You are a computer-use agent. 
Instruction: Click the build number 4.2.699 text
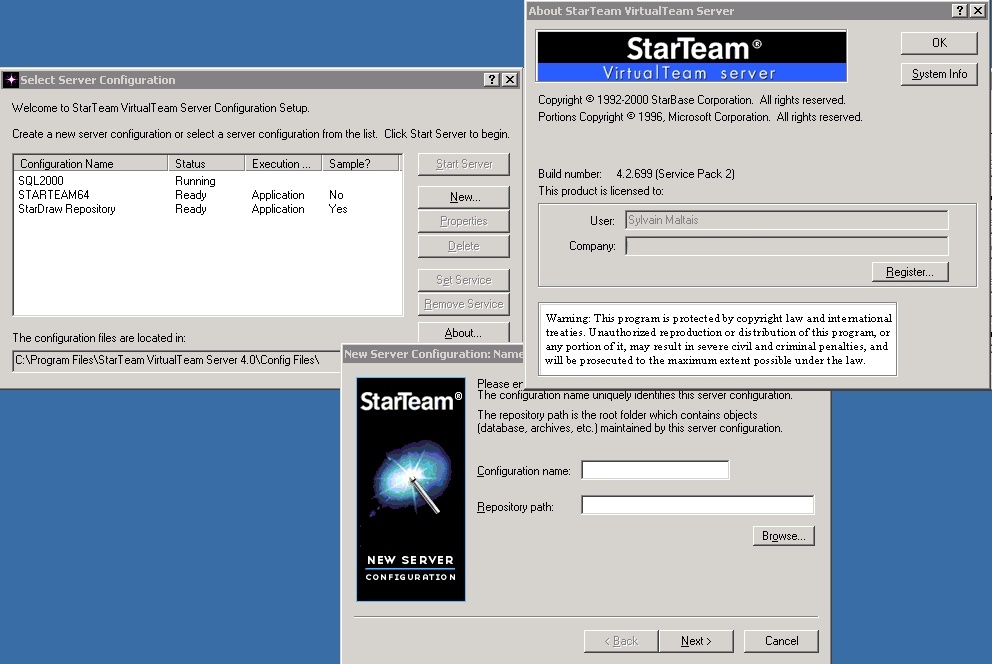click(675, 174)
